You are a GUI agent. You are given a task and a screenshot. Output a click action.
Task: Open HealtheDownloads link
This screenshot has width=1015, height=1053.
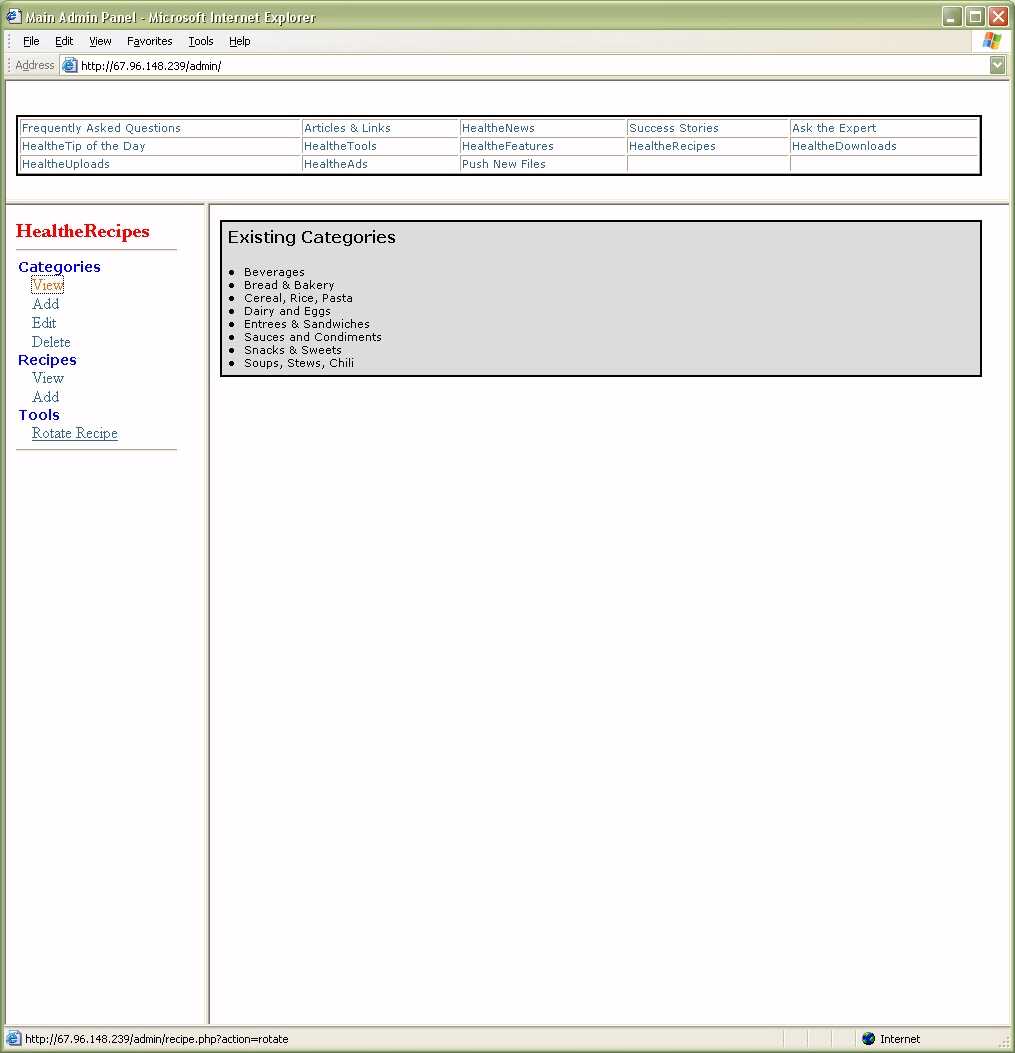coord(844,146)
